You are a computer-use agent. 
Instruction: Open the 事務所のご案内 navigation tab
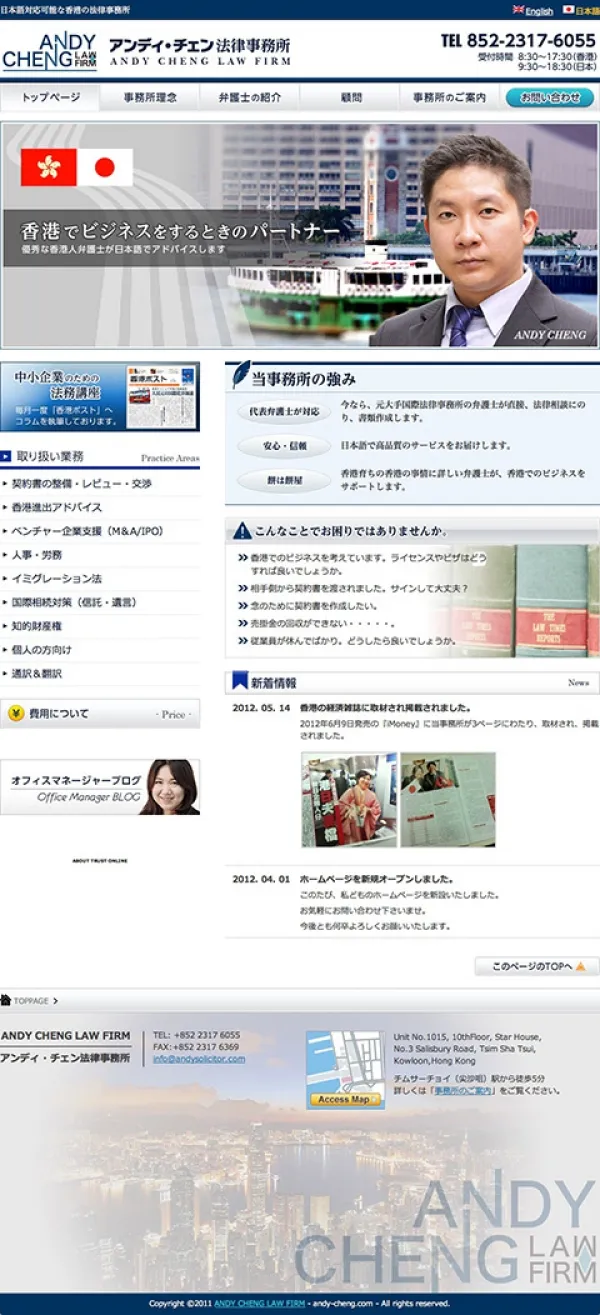pyautogui.click(x=450, y=98)
